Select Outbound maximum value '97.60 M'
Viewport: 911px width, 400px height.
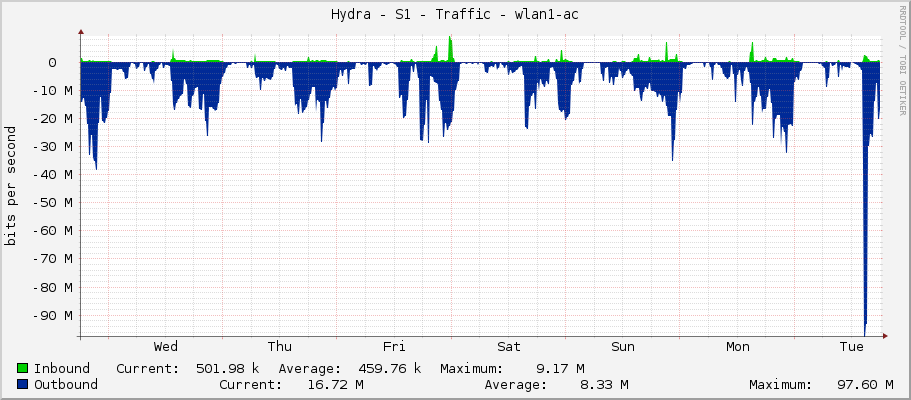coord(866,384)
